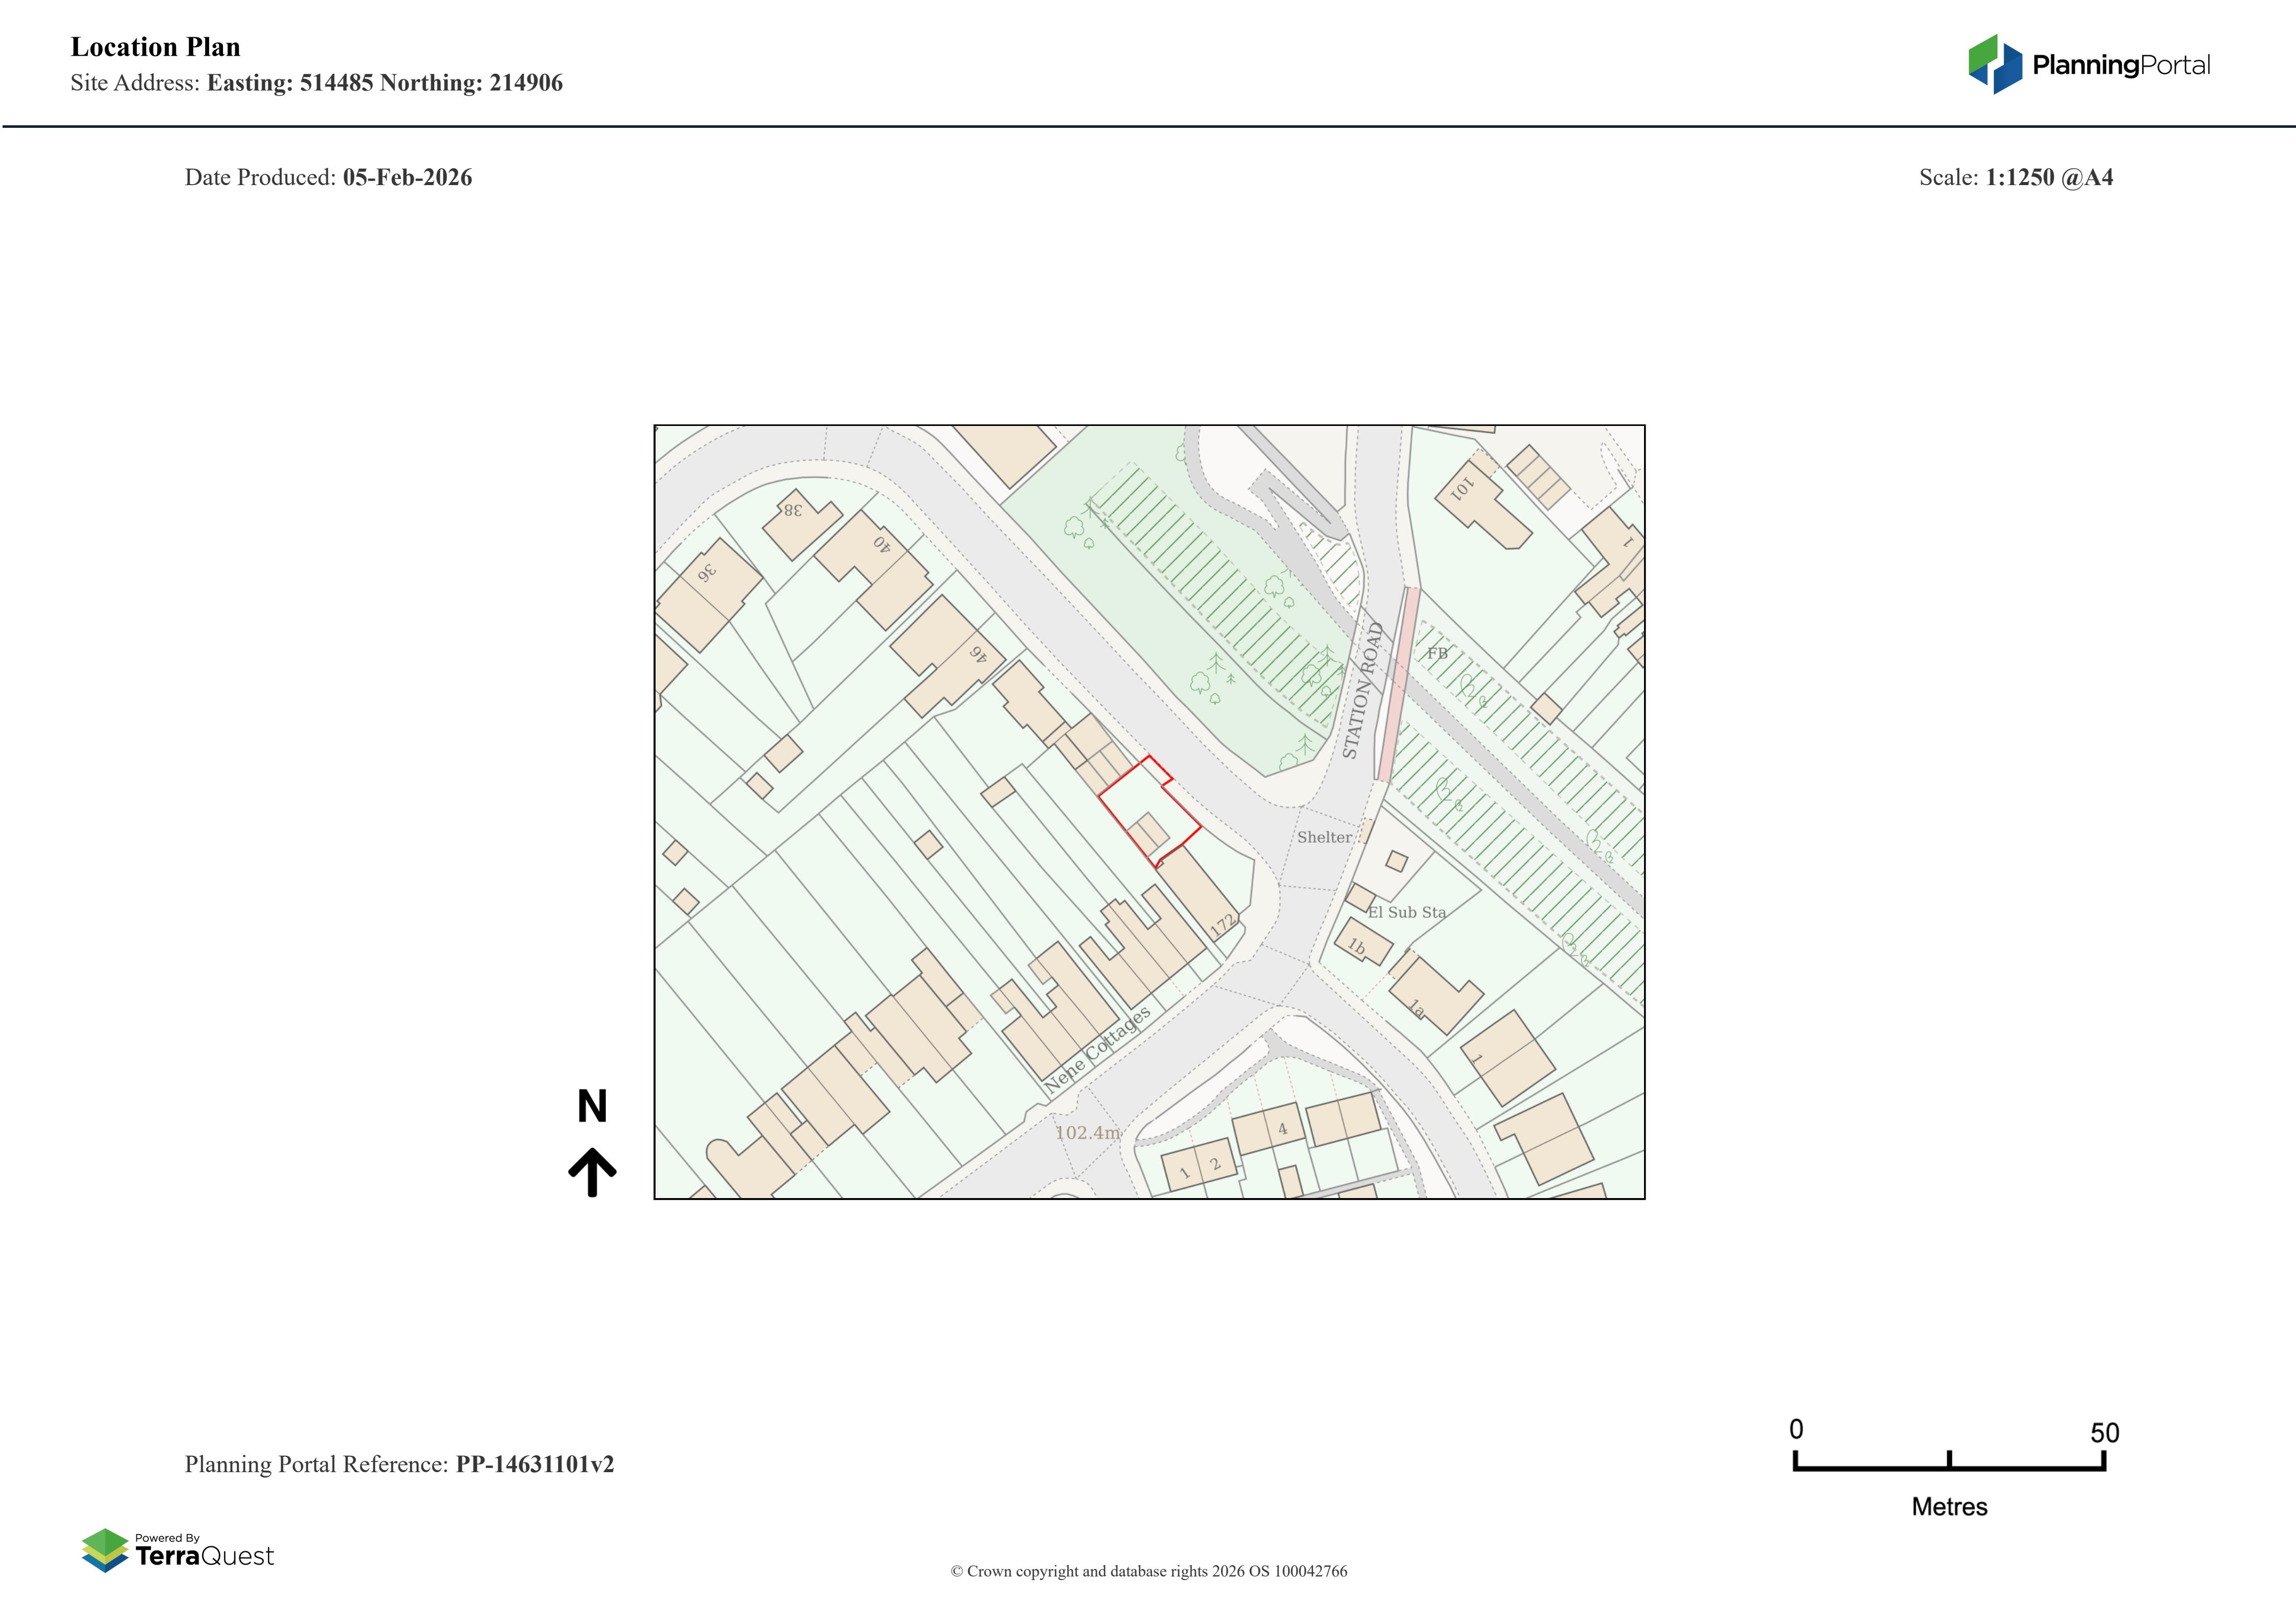This screenshot has width=2296, height=1623.
Task: Click the Planning Portal logo icon
Action: pos(1995,64)
